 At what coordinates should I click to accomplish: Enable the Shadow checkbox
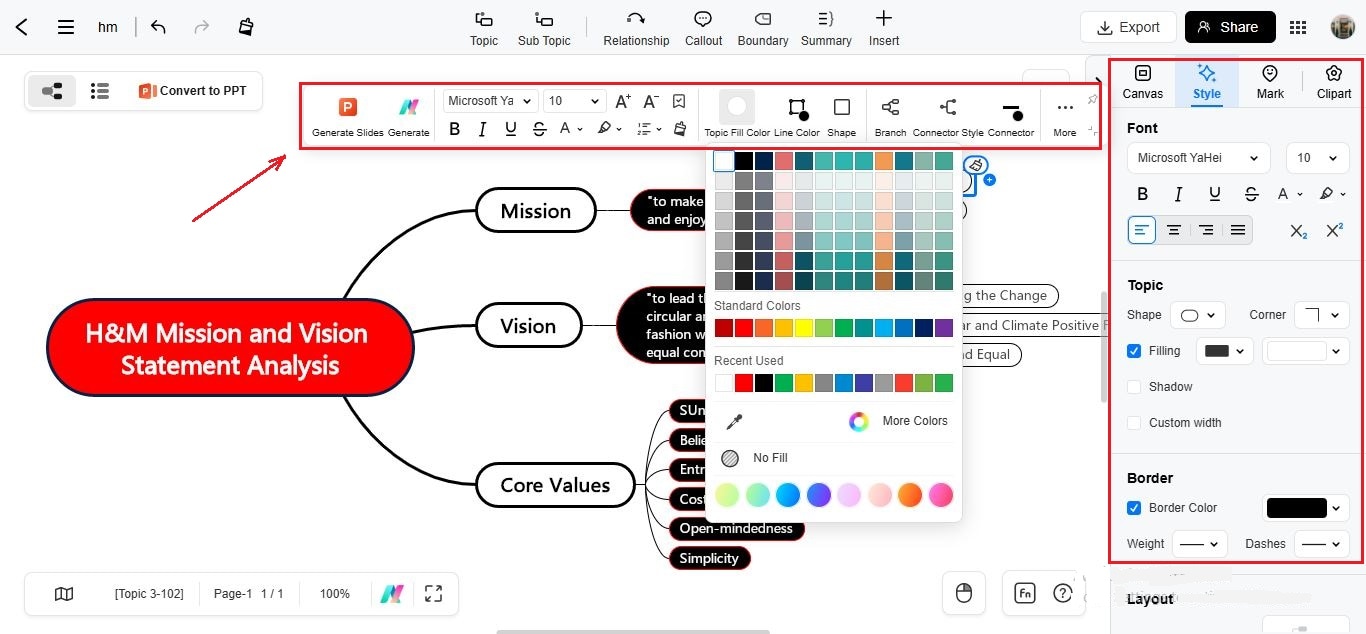coord(1134,387)
